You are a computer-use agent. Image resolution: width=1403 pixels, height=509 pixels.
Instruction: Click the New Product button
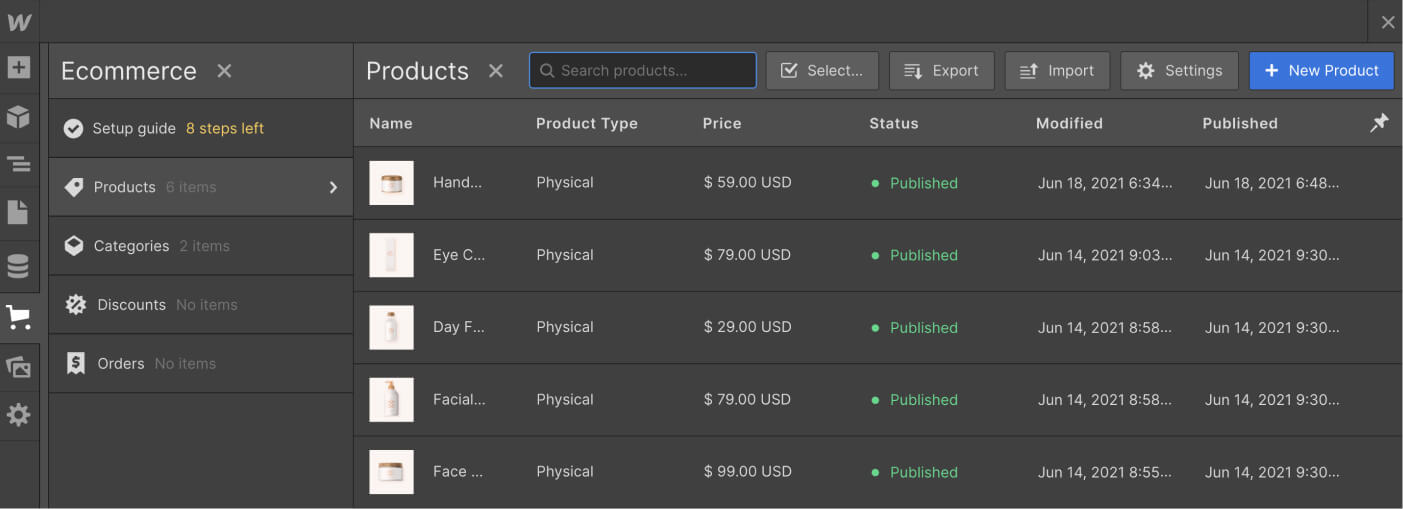pos(1321,71)
